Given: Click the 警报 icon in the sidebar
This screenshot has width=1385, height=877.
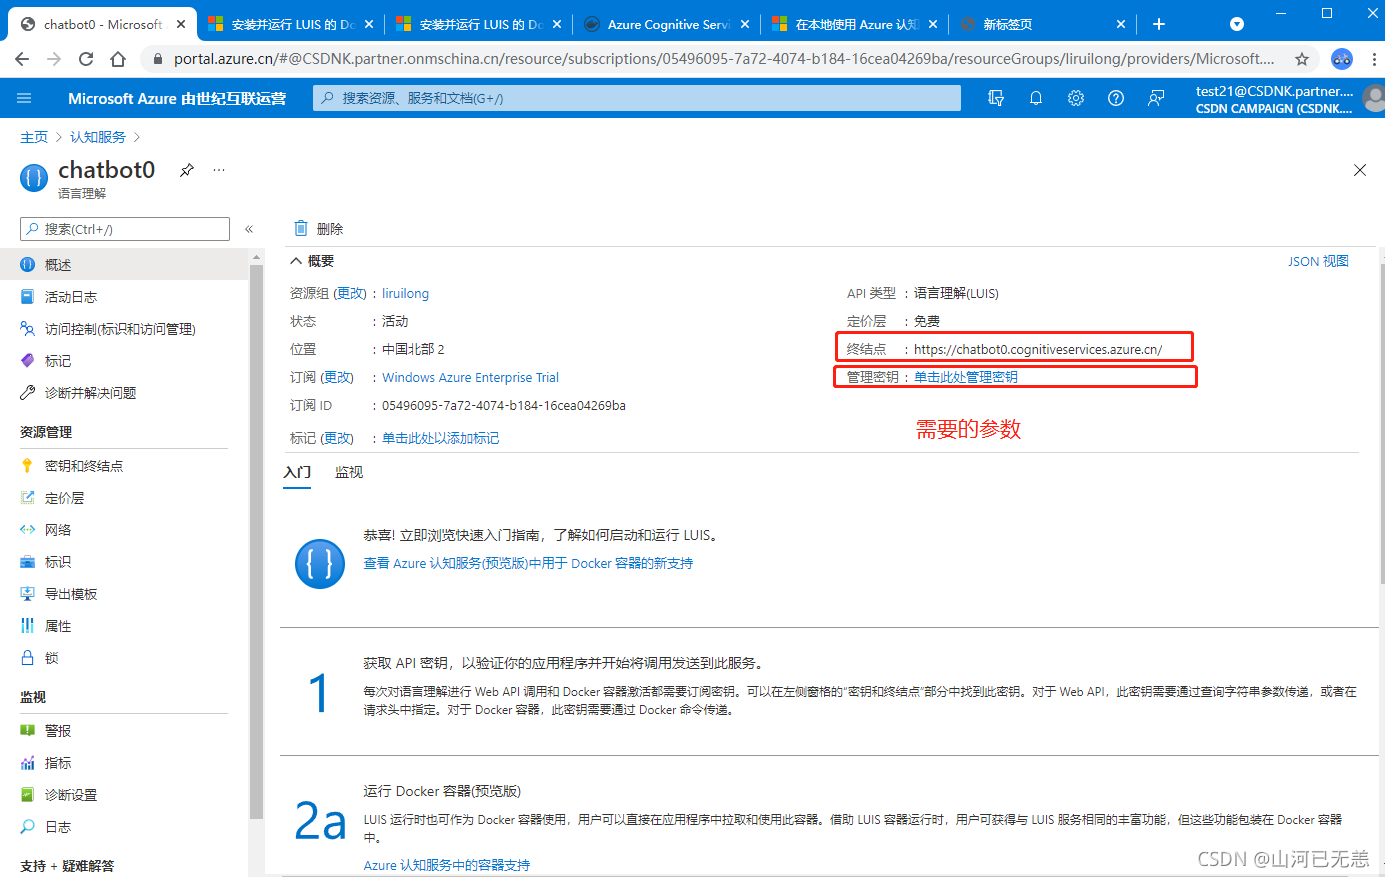Looking at the screenshot, I should [28, 731].
